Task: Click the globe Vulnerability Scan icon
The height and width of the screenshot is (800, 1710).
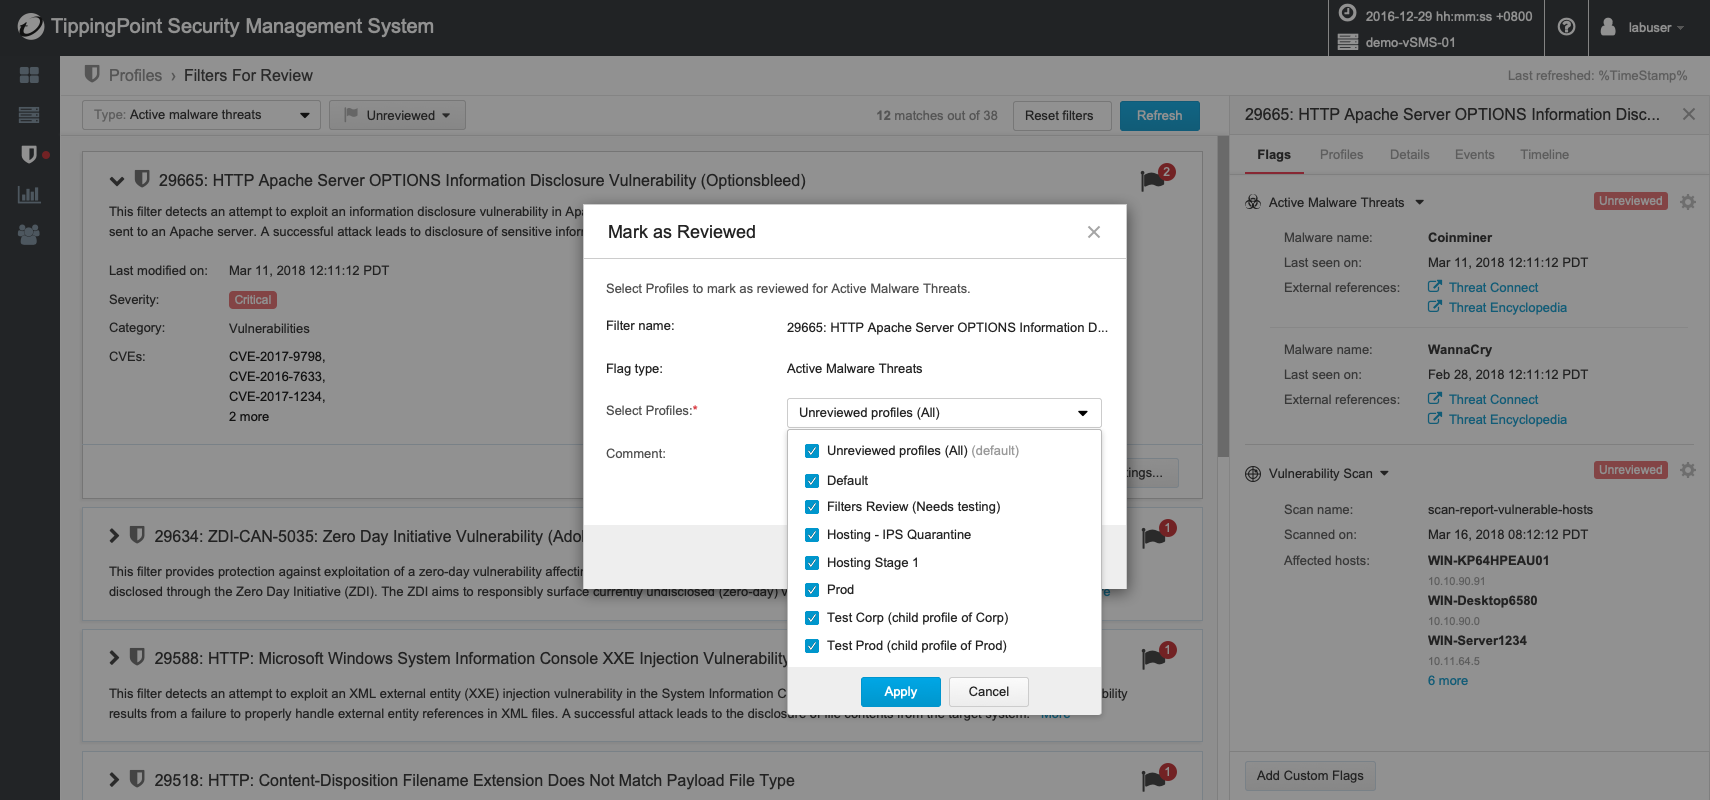Action: point(1253,473)
